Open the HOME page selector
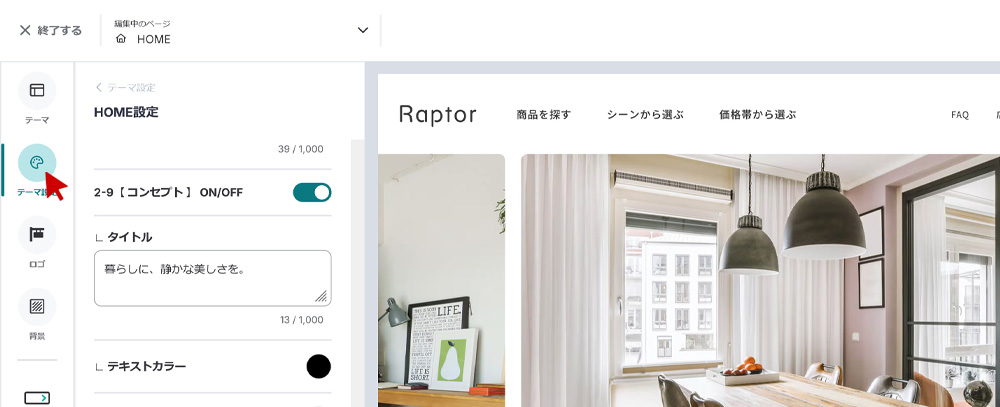This screenshot has width=1000, height=407. (241, 31)
